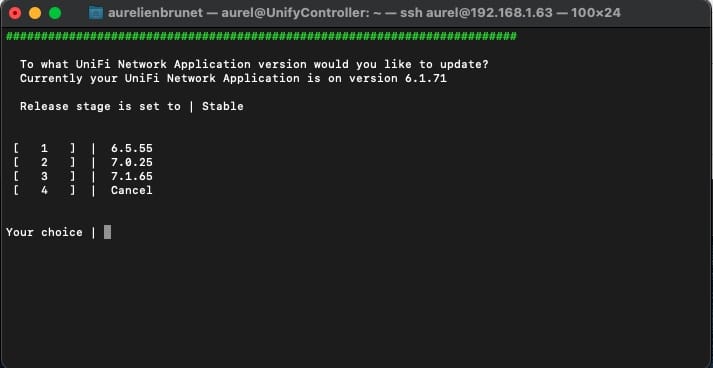Click the 6.5.55 version option
Viewport: 713px width, 368px height.
point(132,148)
